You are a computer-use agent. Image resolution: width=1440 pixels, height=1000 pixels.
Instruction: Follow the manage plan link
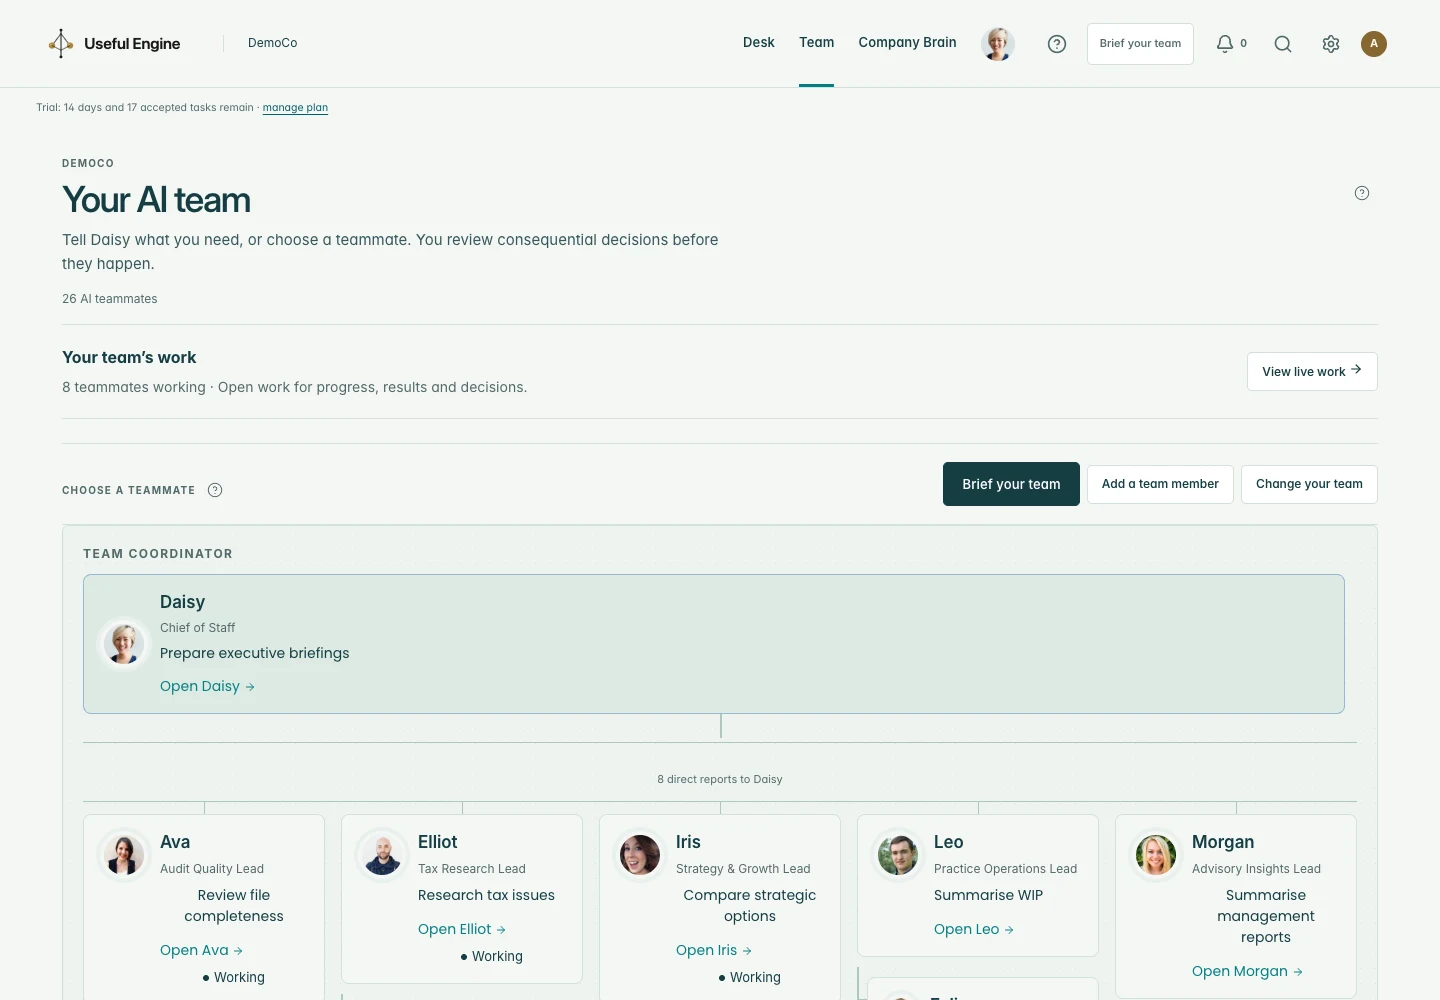295,108
